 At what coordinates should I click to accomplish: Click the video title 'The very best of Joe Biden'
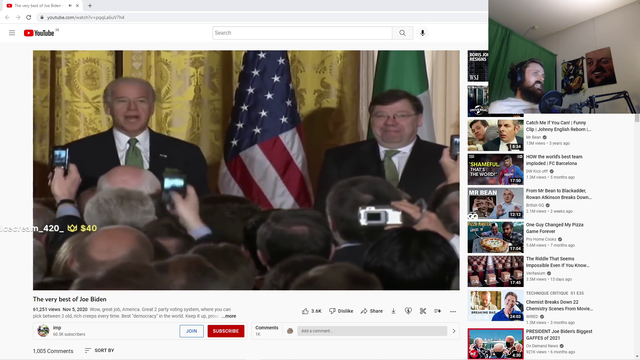click(x=69, y=299)
